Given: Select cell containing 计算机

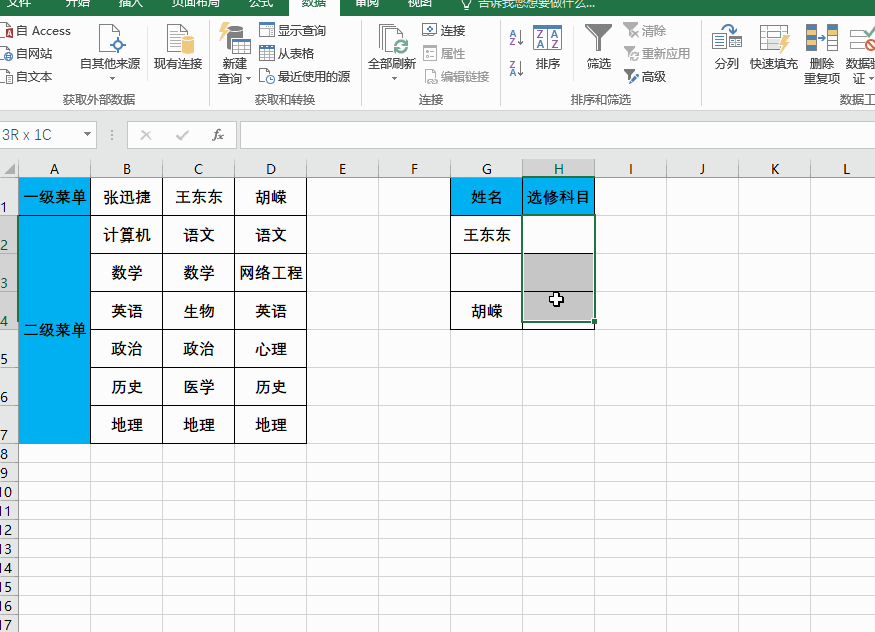Looking at the screenshot, I should tap(127, 235).
